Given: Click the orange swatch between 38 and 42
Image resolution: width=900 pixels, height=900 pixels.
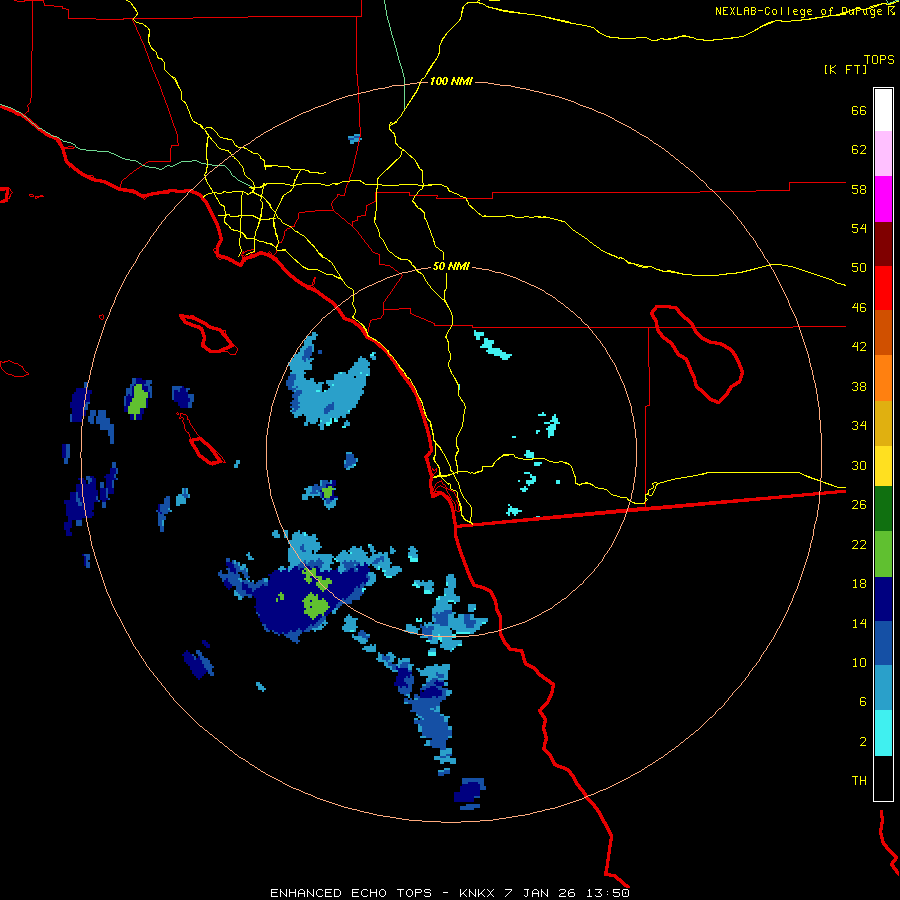Looking at the screenshot, I should point(883,378).
